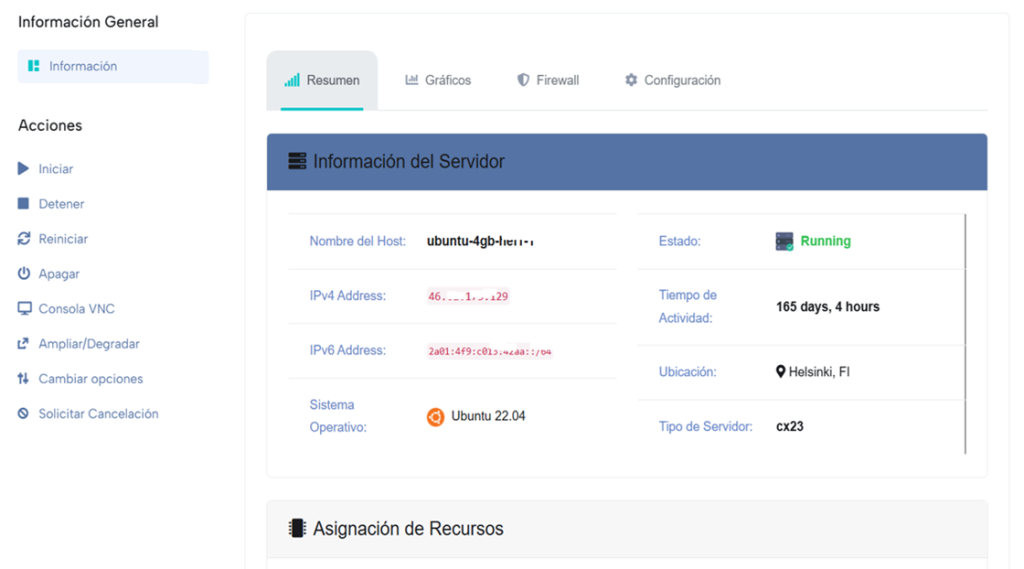Click the Apagar power icon

24,274
